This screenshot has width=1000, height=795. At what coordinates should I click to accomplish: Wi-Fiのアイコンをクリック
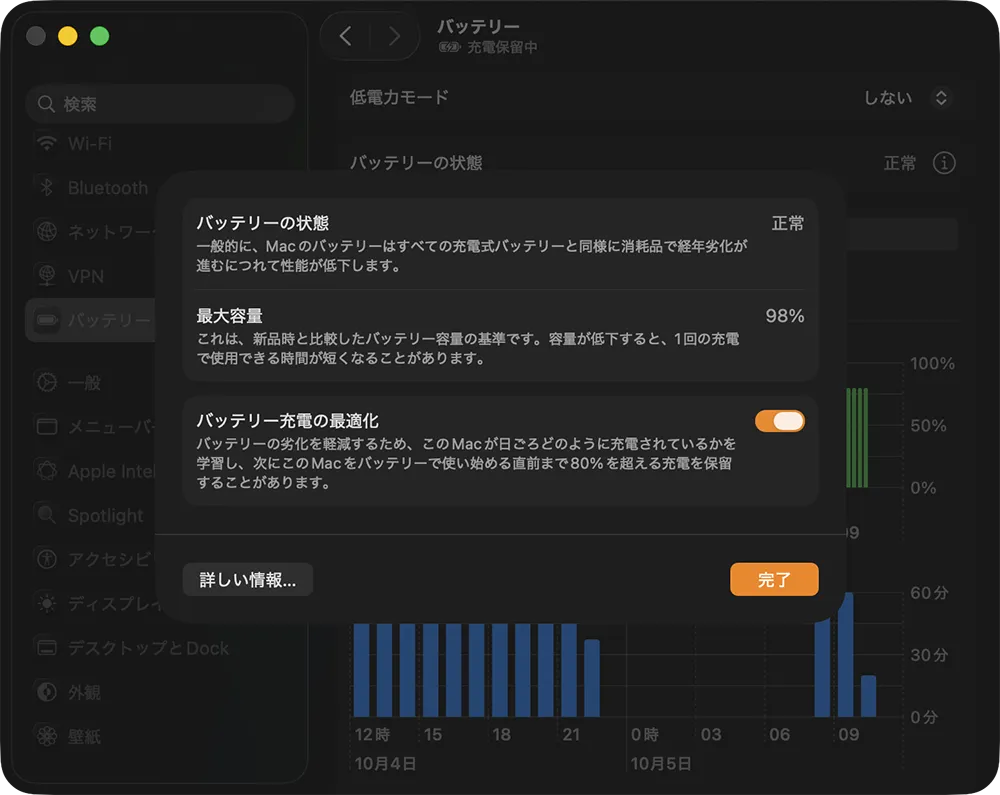[47, 144]
